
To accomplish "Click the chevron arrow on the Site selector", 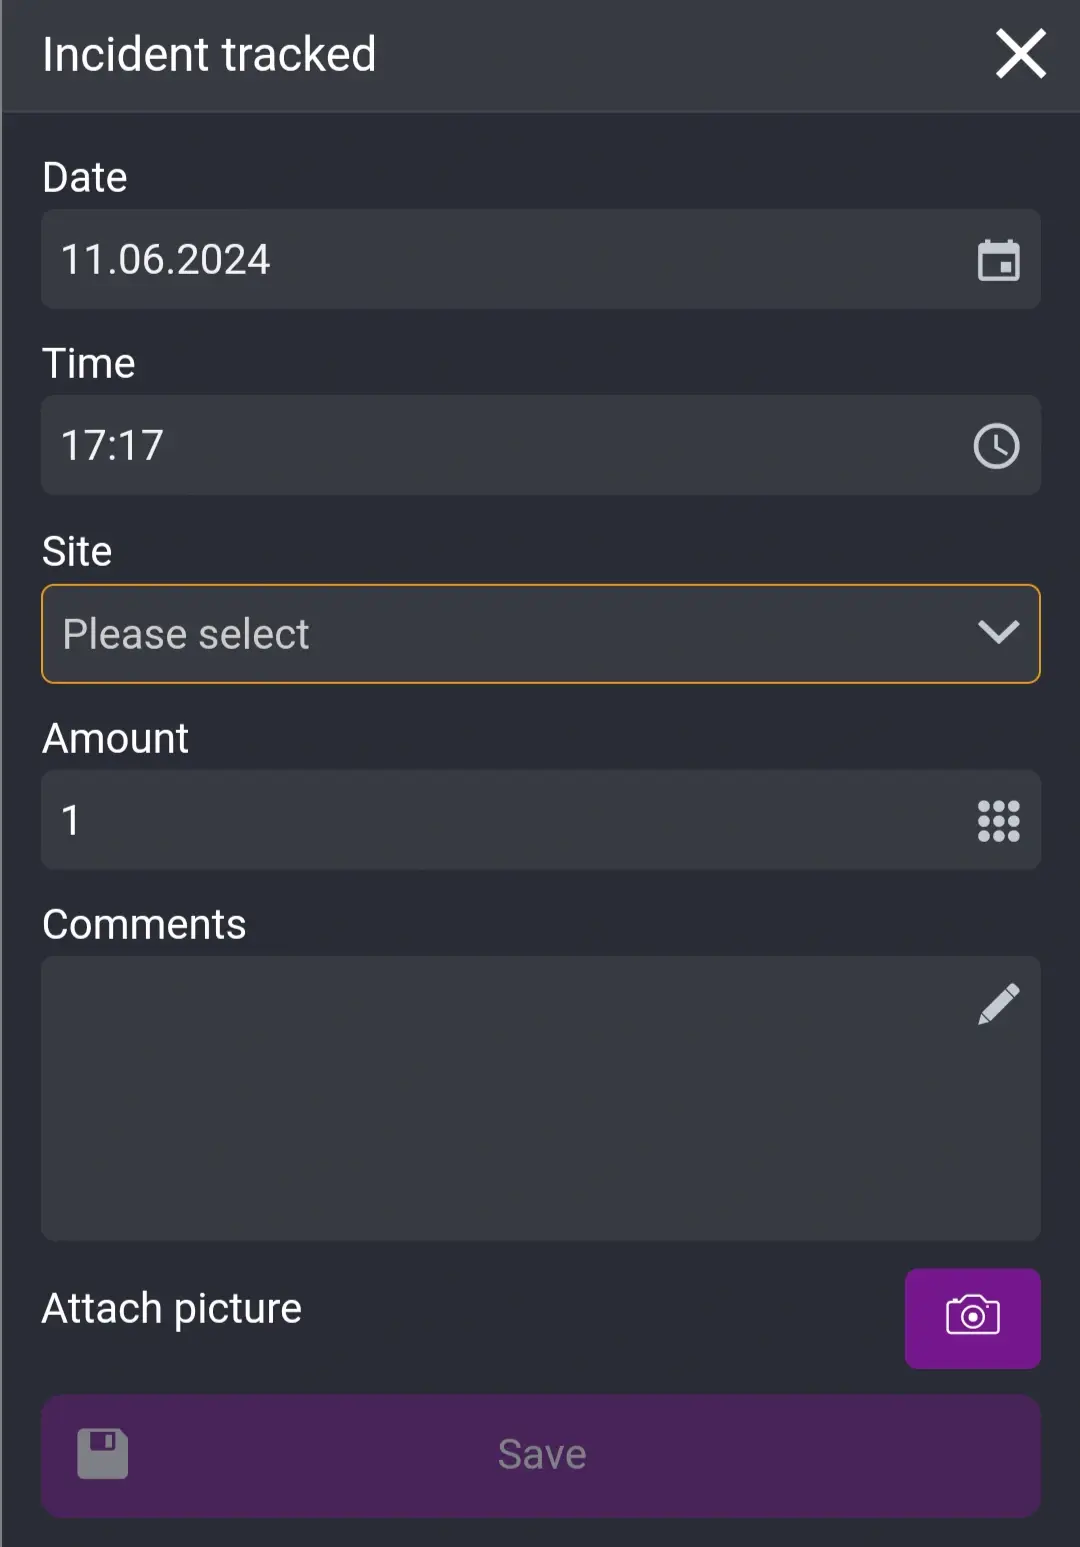I will coord(996,634).
